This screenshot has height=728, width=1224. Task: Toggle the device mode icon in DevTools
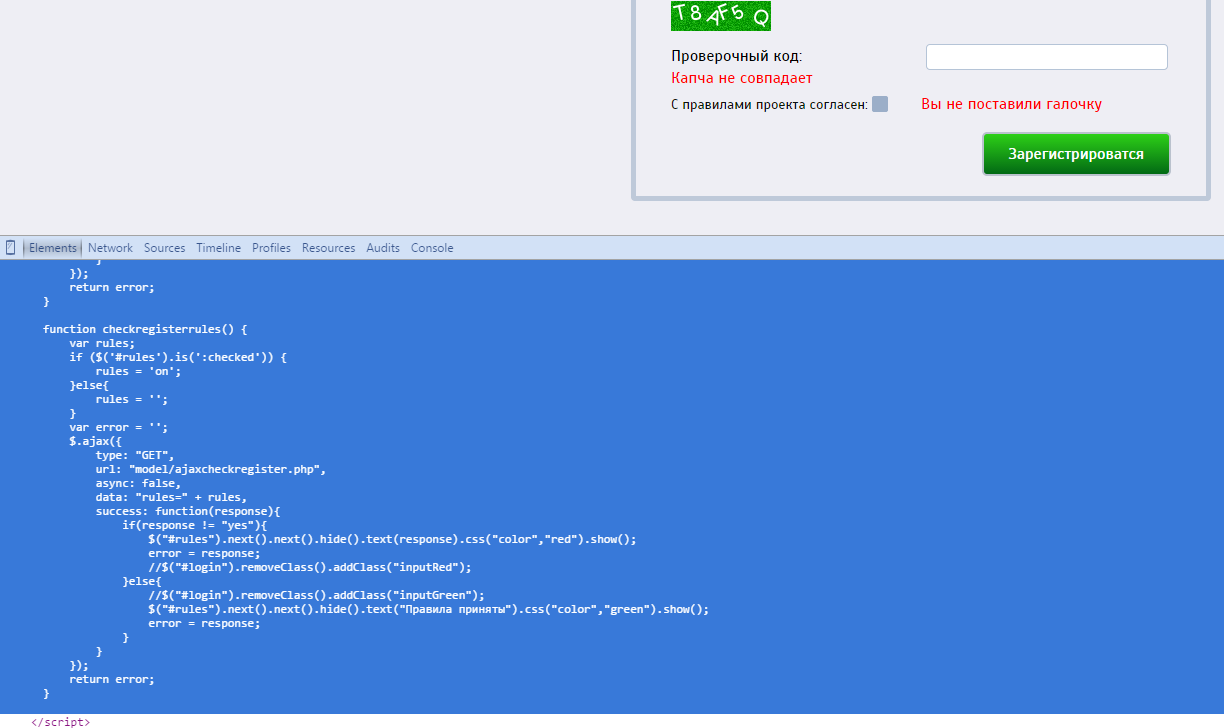point(11,248)
